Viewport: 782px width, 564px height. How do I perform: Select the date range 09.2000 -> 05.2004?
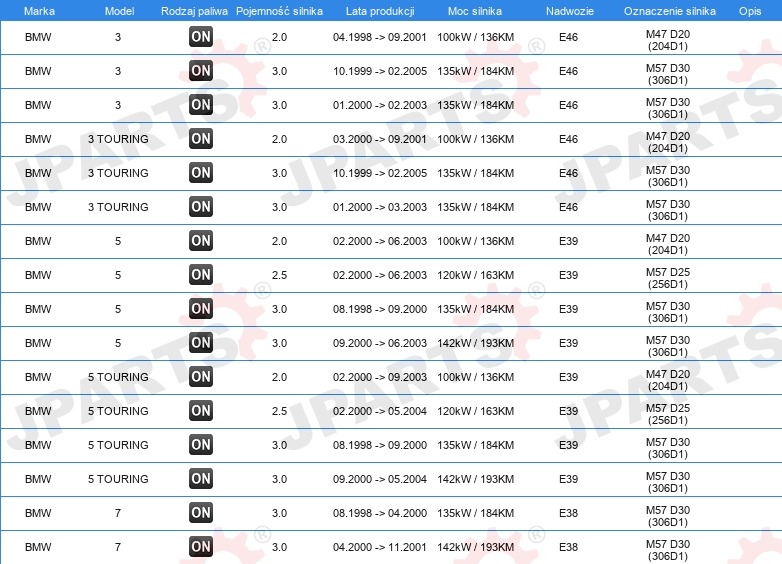pos(380,479)
